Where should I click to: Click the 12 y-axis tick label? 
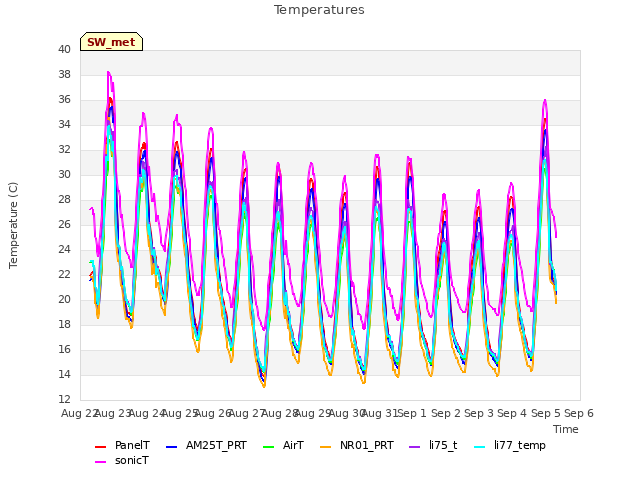pos(64,399)
